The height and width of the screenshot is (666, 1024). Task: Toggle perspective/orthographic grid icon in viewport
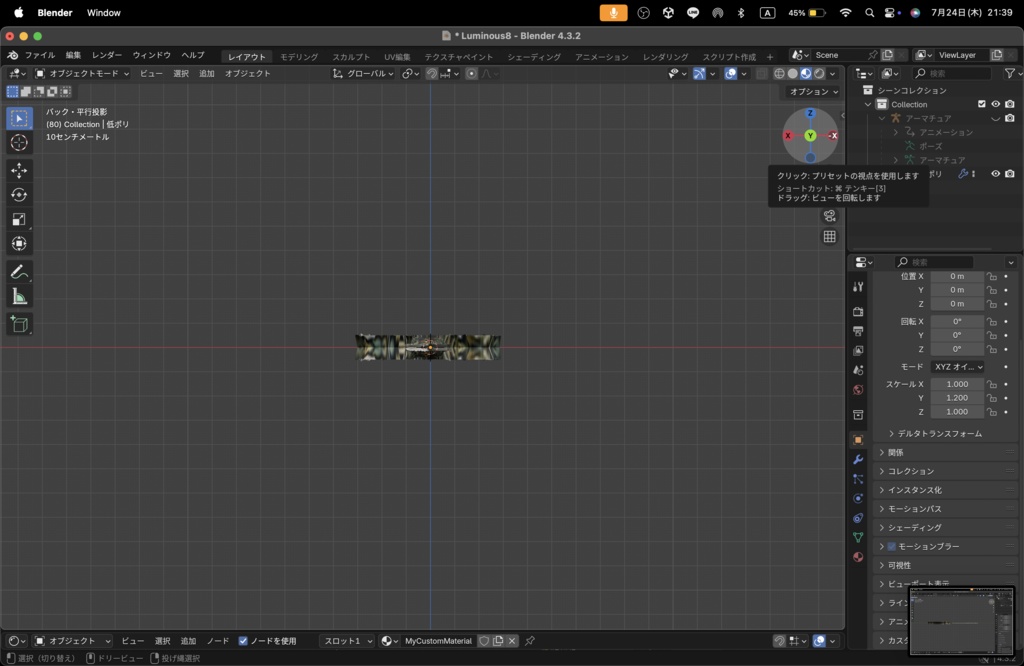[829, 237]
